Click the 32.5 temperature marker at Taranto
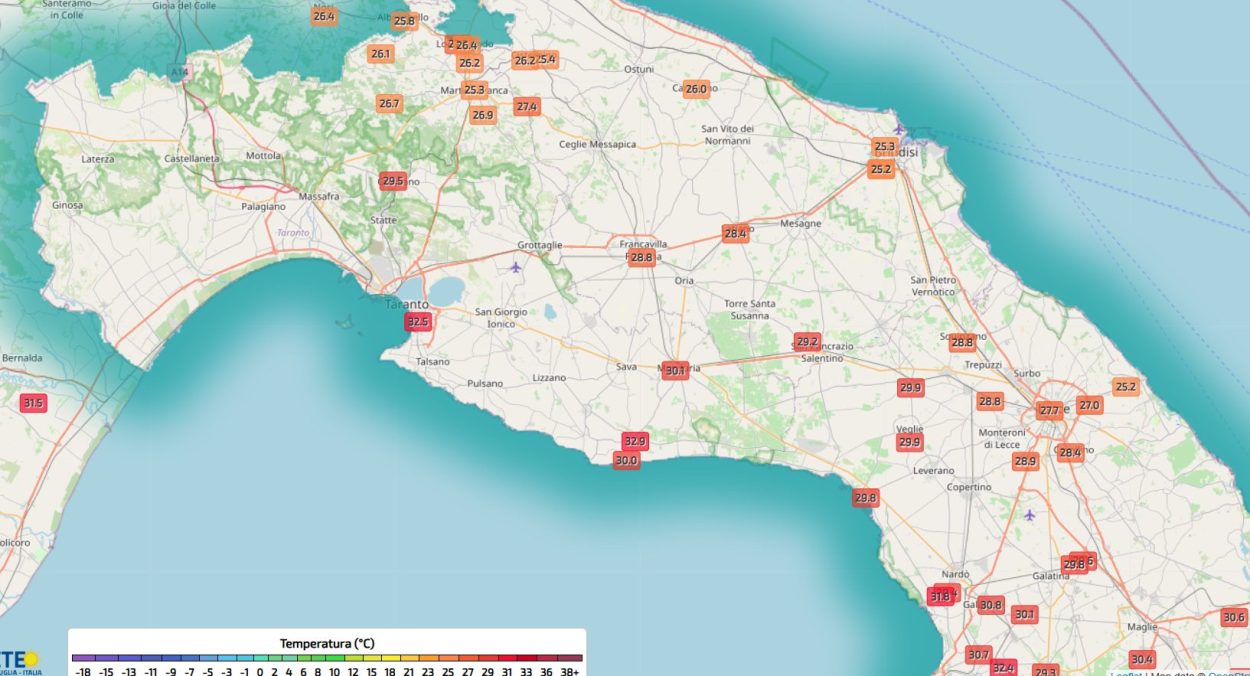The width and height of the screenshot is (1250, 676). point(417,322)
